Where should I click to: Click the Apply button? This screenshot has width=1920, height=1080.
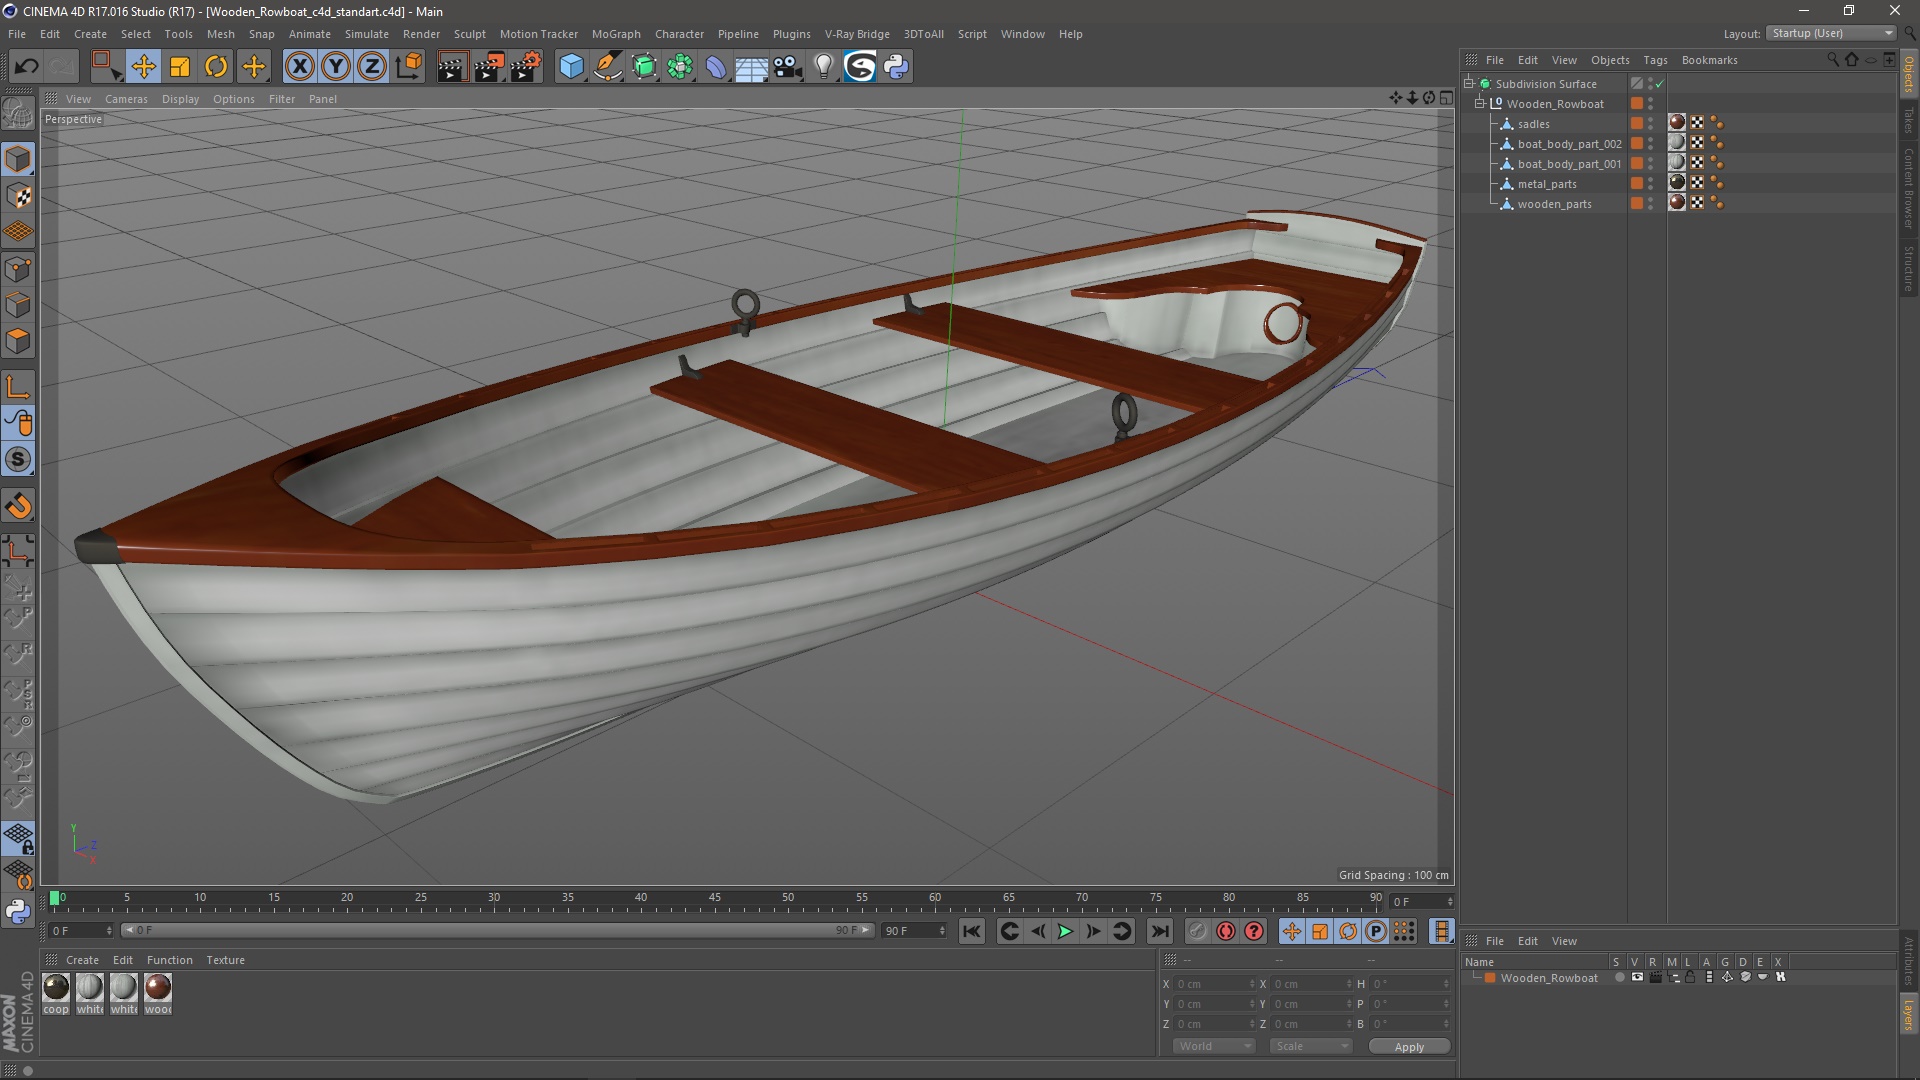1409,1047
